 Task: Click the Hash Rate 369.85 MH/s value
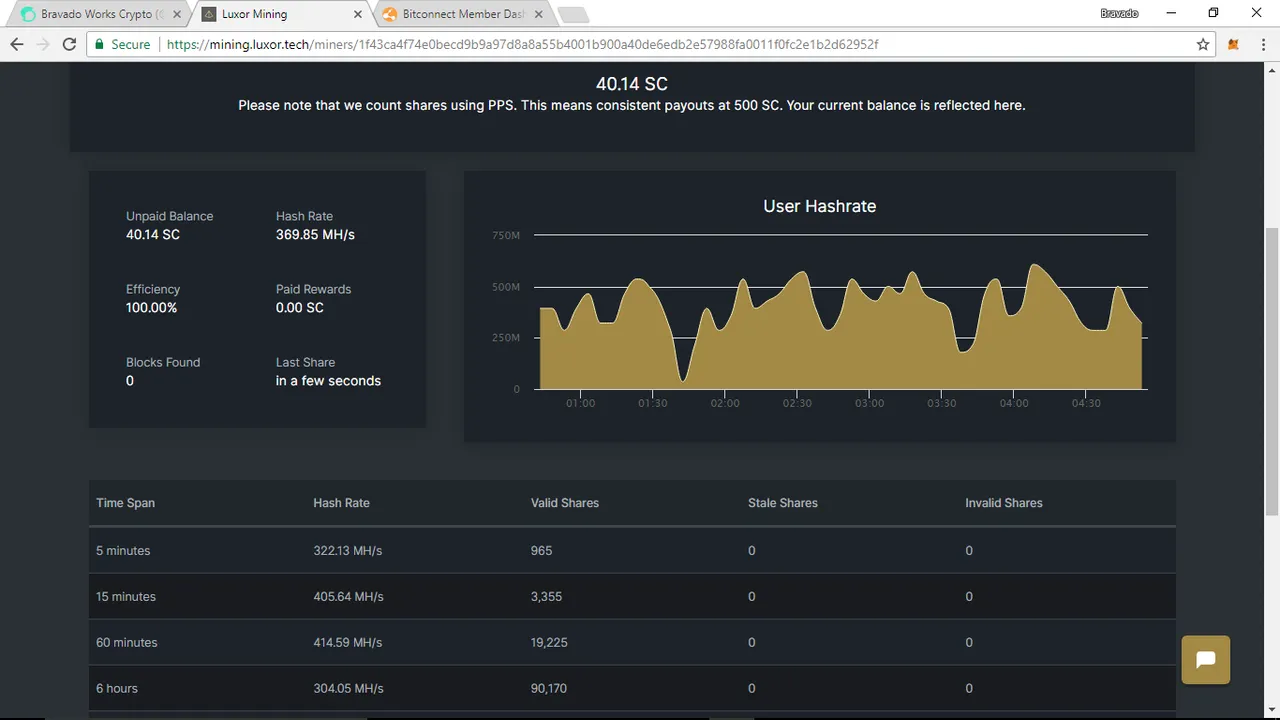tap(315, 235)
